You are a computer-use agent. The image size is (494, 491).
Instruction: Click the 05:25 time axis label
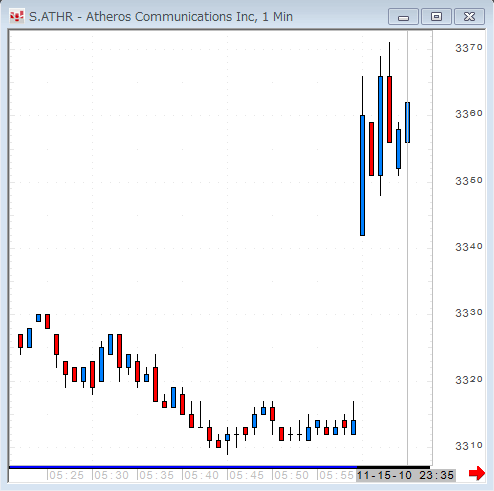click(x=66, y=475)
